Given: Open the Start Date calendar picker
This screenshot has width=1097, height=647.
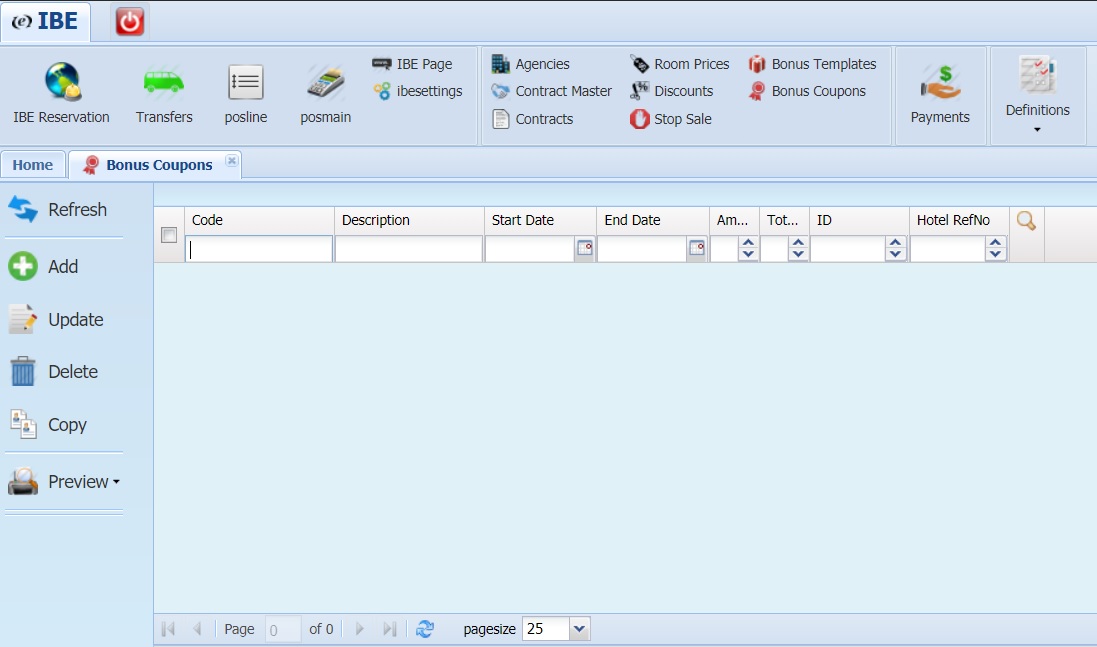Looking at the screenshot, I should (x=584, y=248).
